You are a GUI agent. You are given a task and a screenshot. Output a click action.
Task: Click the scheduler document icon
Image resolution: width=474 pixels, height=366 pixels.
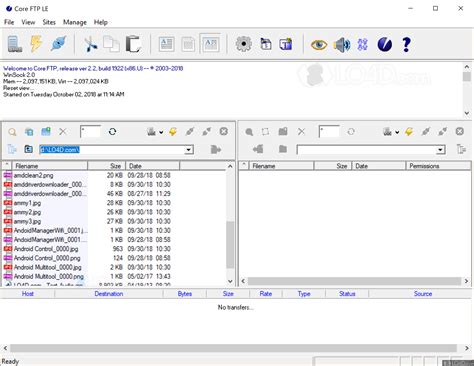click(266, 44)
